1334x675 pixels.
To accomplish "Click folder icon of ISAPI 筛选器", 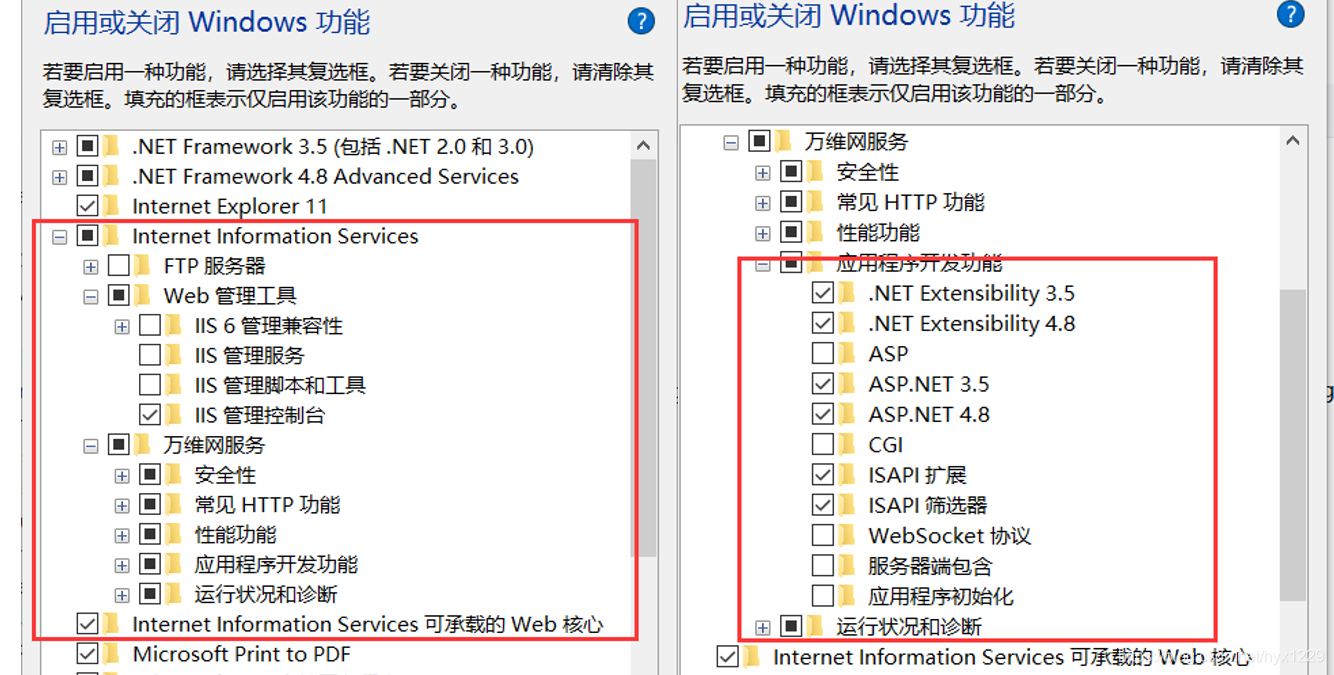I will (x=847, y=505).
